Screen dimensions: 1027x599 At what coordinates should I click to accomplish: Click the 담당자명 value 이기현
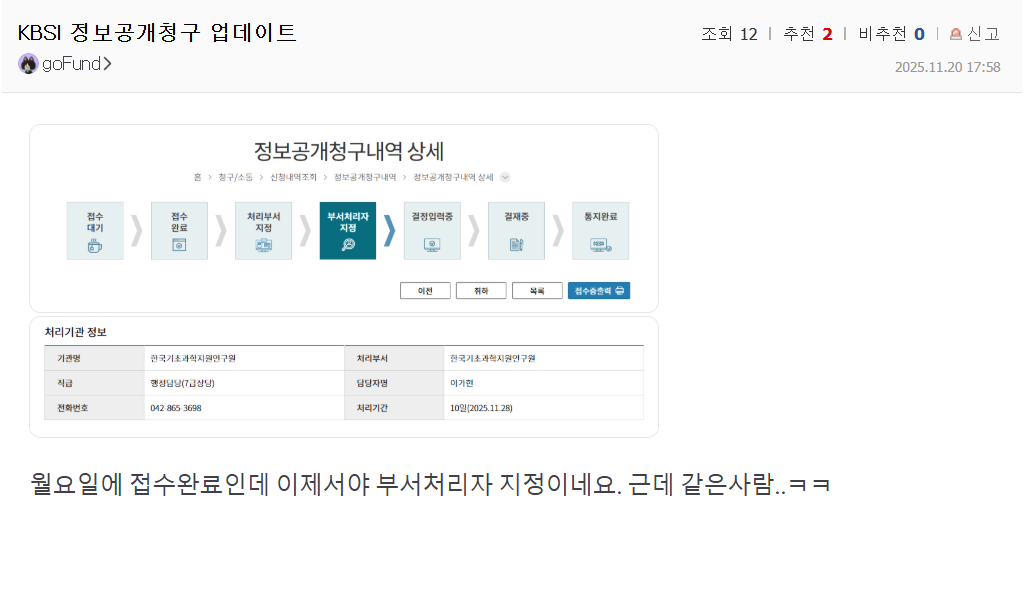pyautogui.click(x=462, y=383)
